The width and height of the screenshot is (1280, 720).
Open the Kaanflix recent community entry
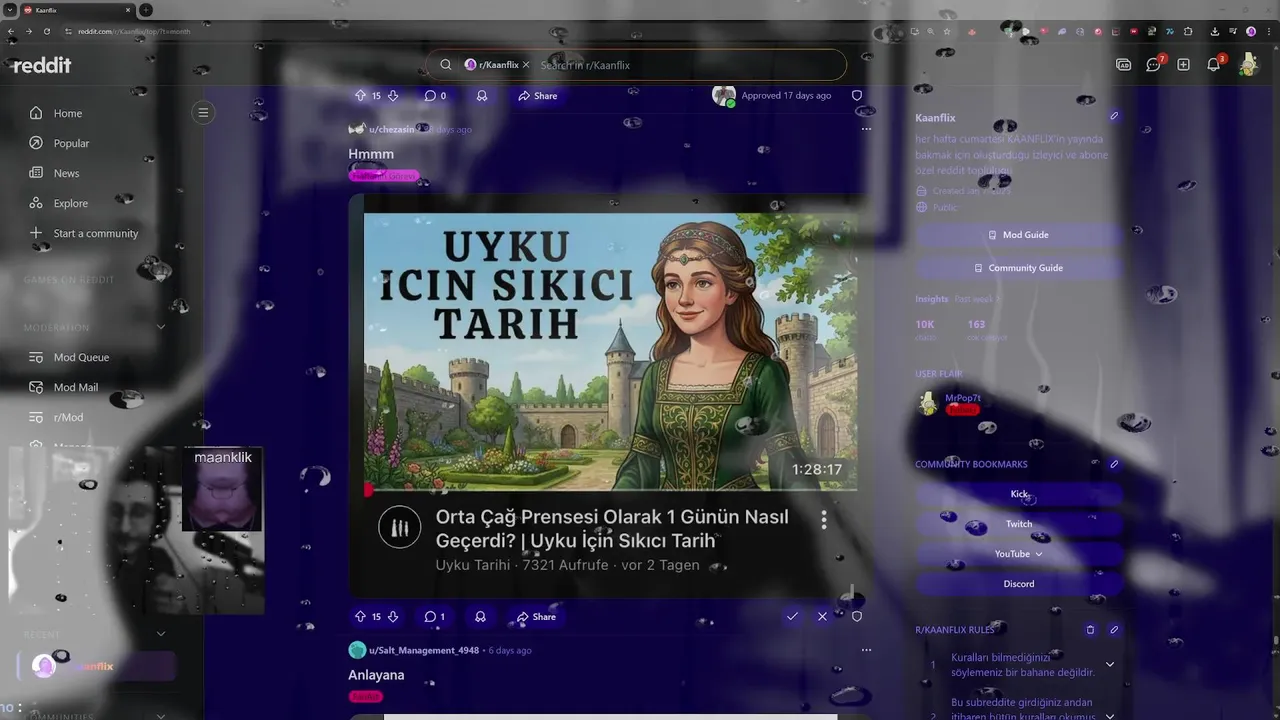[97, 666]
